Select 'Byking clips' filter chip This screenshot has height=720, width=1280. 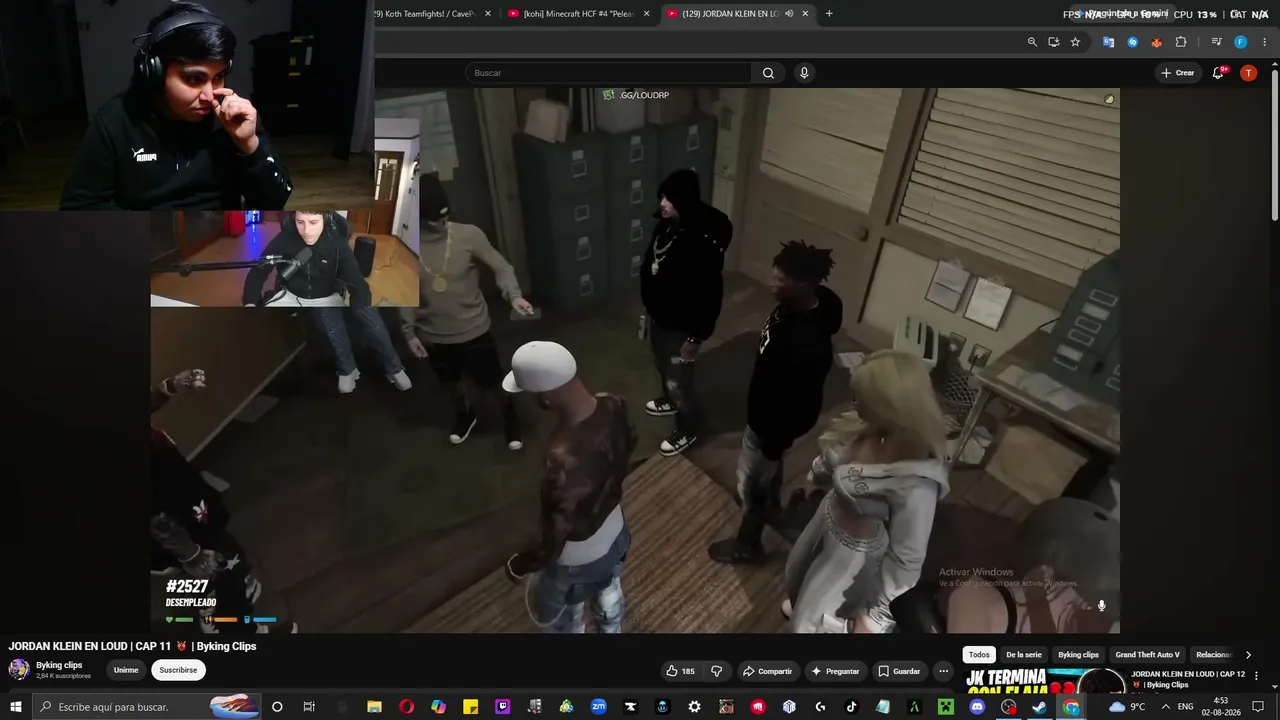(x=1078, y=655)
